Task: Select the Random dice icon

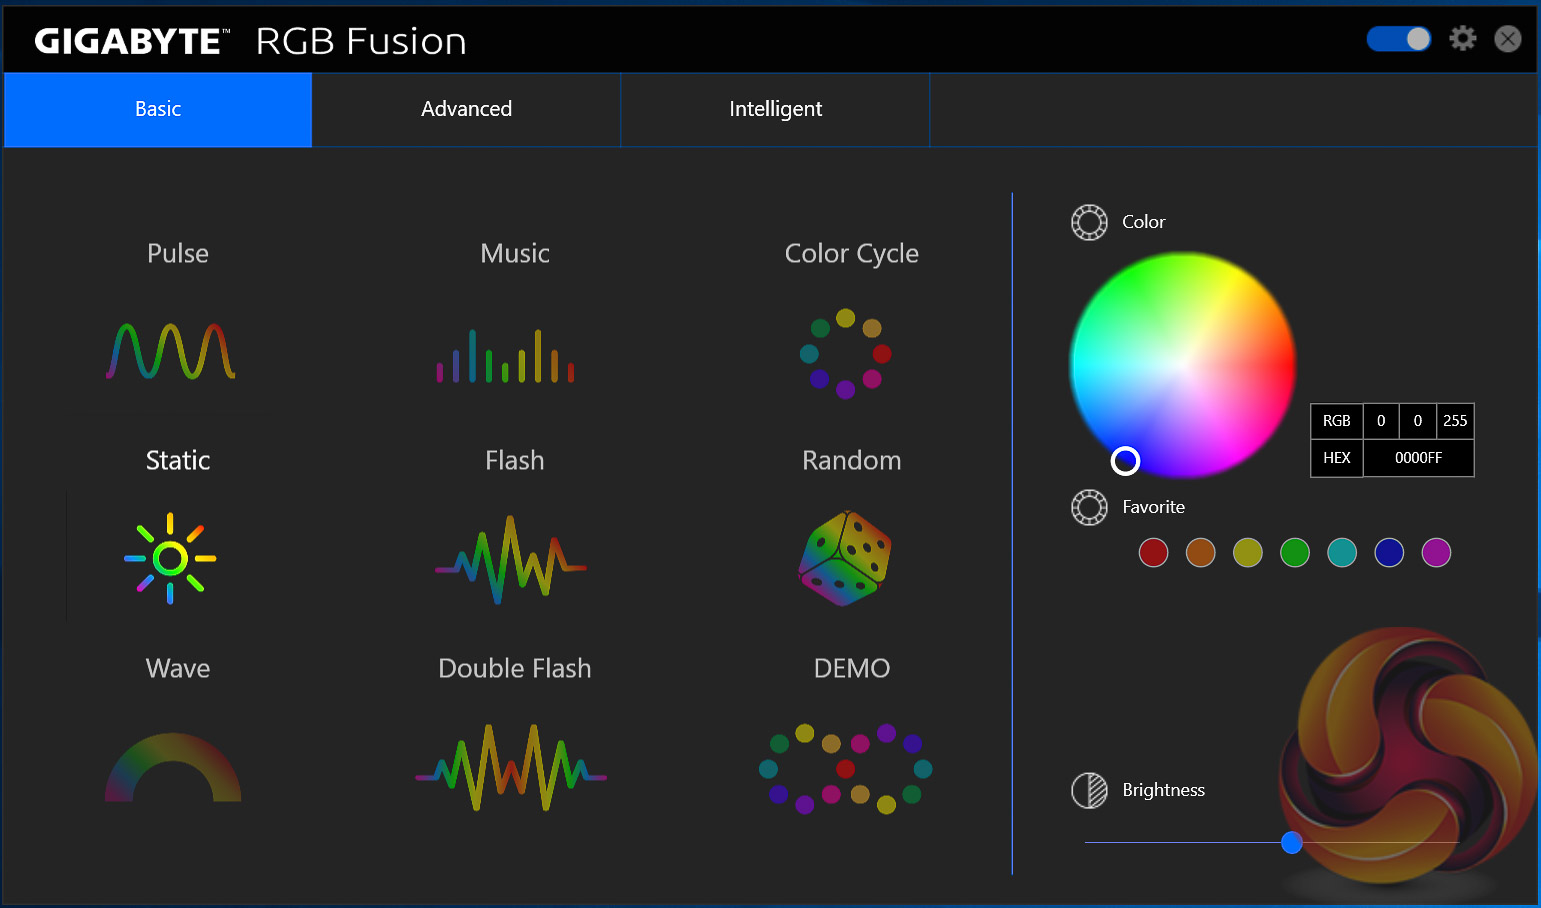Action: point(846,558)
